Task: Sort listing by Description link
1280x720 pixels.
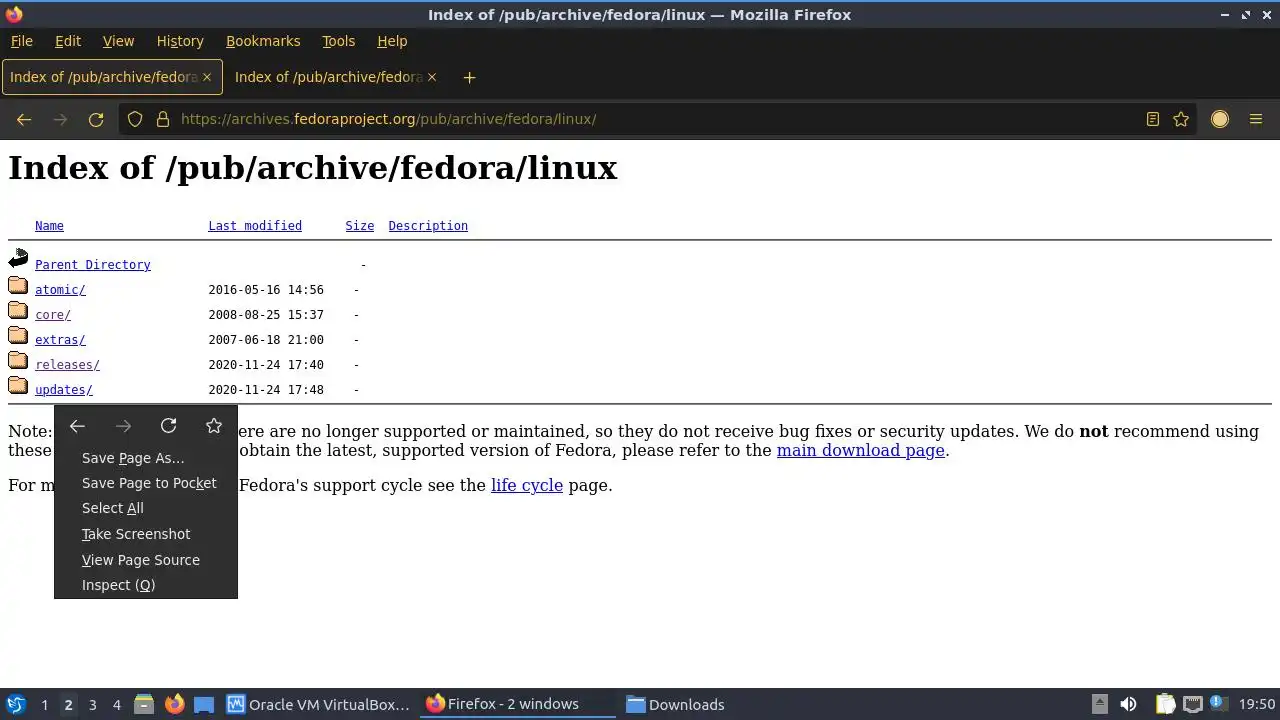Action: click(x=428, y=226)
